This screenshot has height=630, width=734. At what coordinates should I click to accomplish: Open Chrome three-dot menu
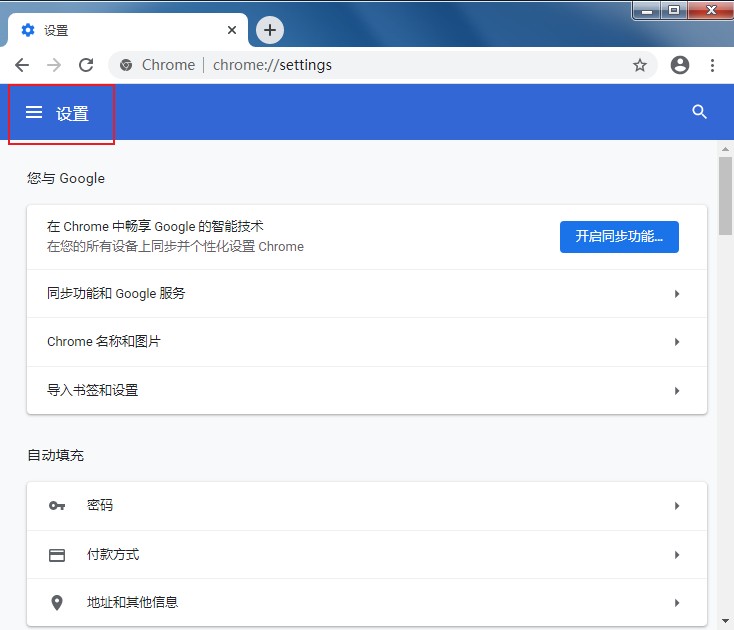[712, 65]
